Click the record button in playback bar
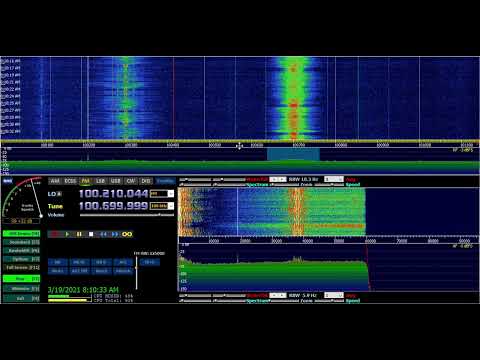 (55, 234)
